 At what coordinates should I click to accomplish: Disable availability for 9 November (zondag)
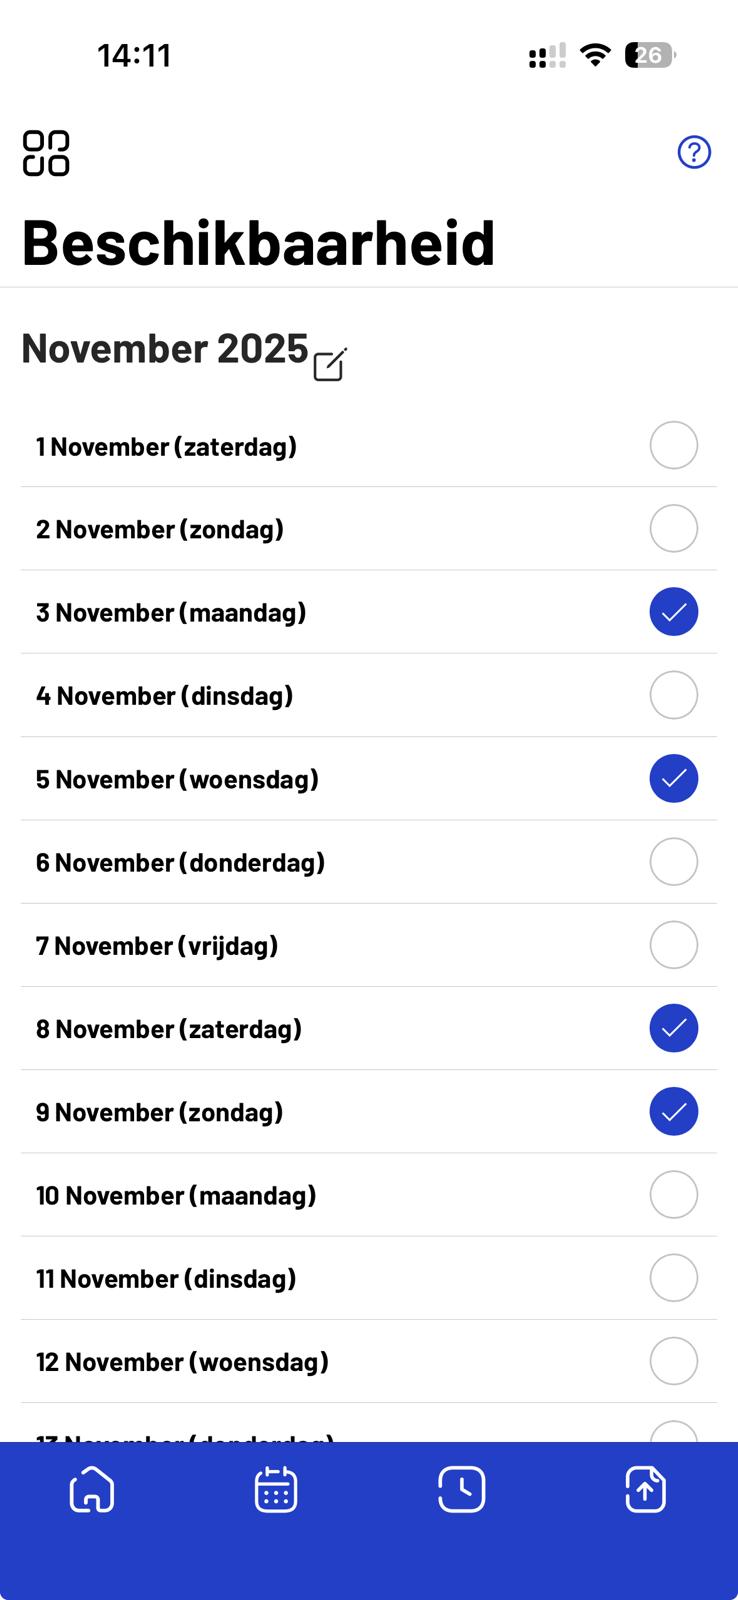pyautogui.click(x=673, y=1111)
